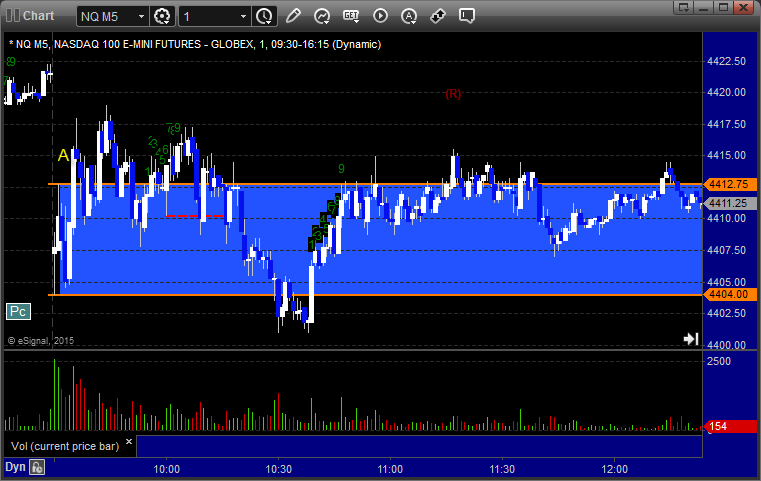Screen dimensions: 761x481
Task: Click the 4404.00 orange price marker
Action: coord(729,294)
